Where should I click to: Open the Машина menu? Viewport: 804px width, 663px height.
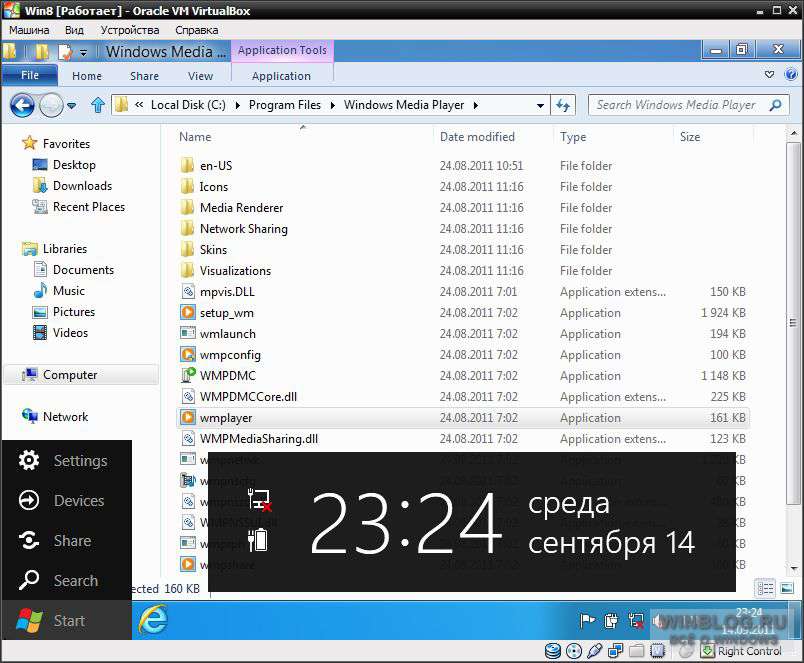click(29, 30)
